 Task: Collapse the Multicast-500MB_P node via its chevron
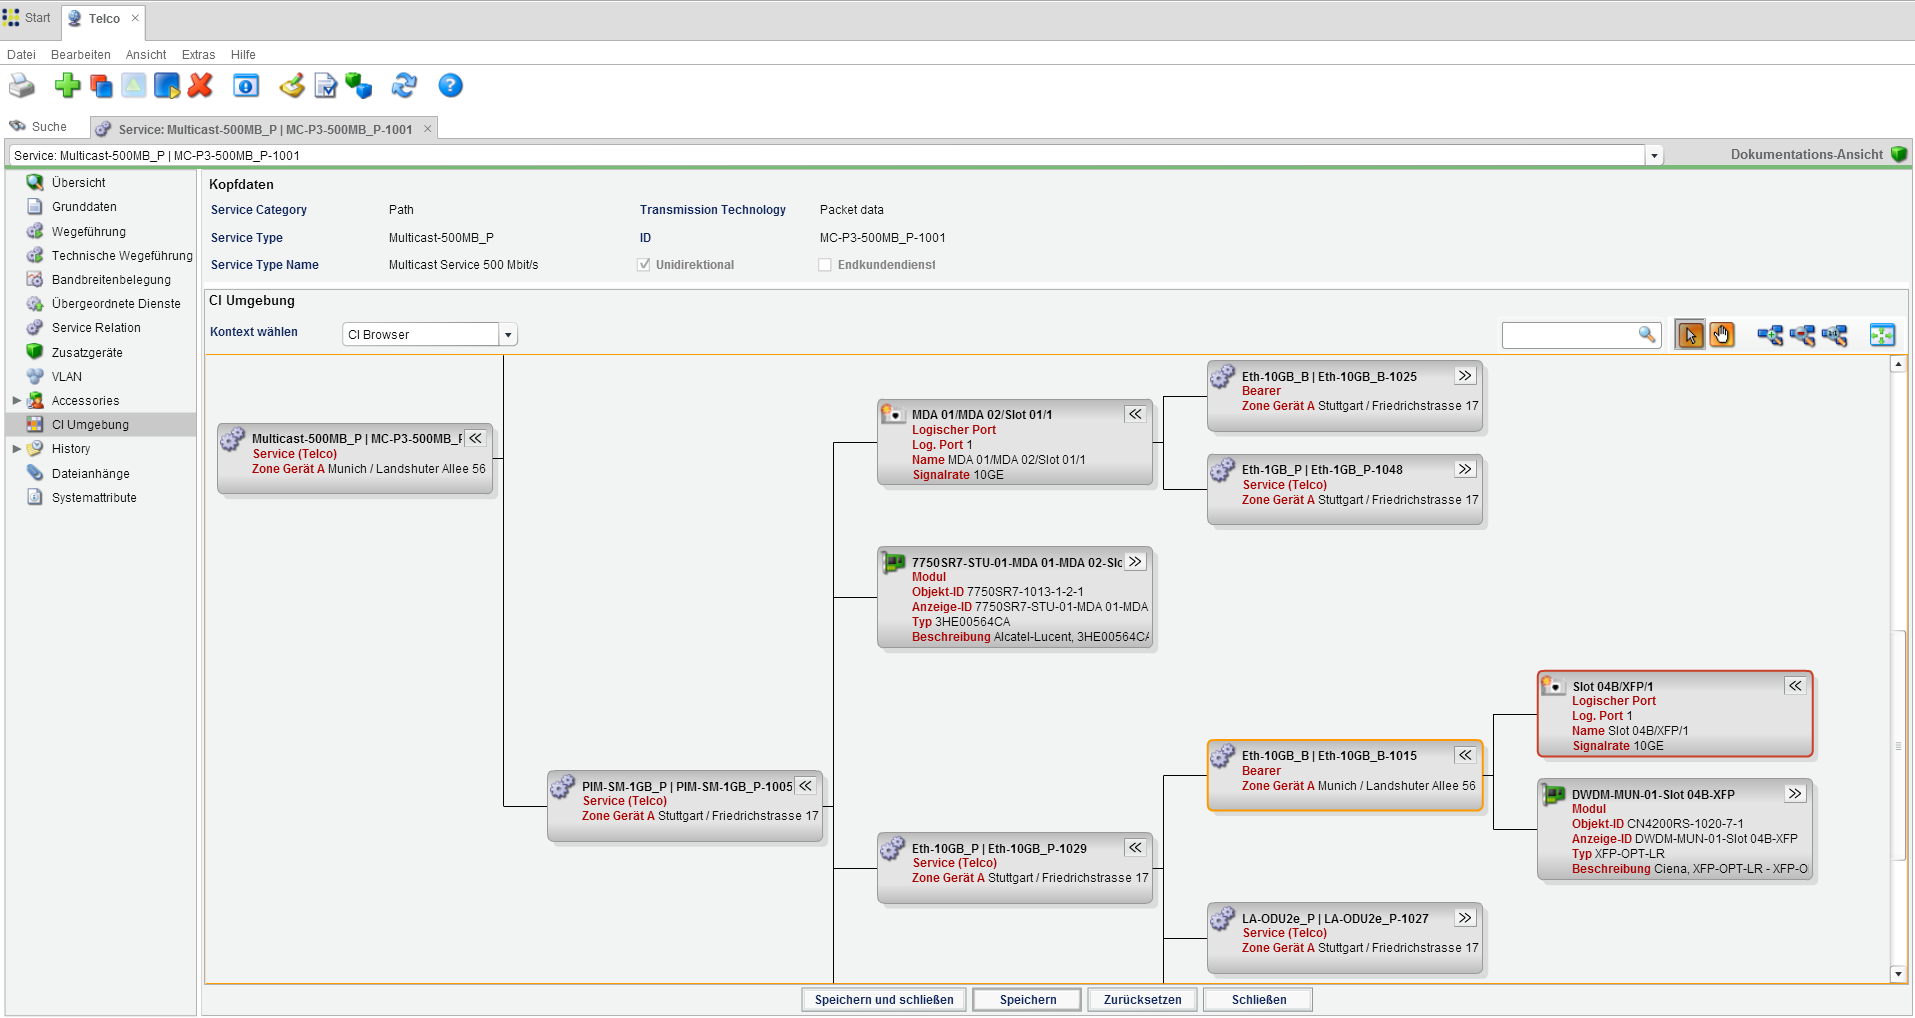click(475, 438)
